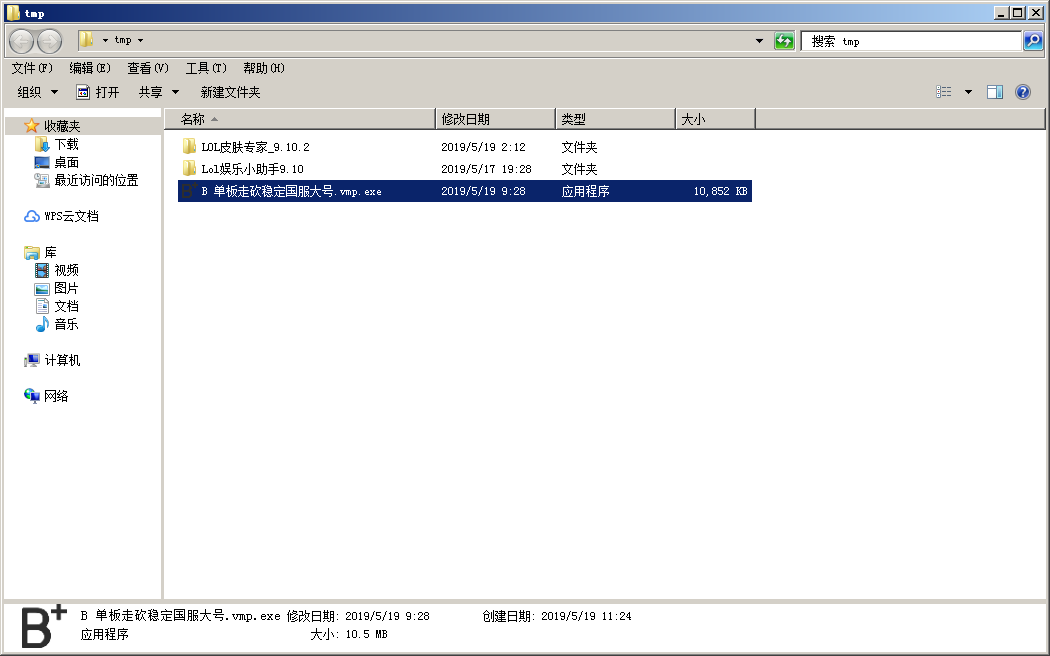Change view with the view mode icon

(944, 92)
